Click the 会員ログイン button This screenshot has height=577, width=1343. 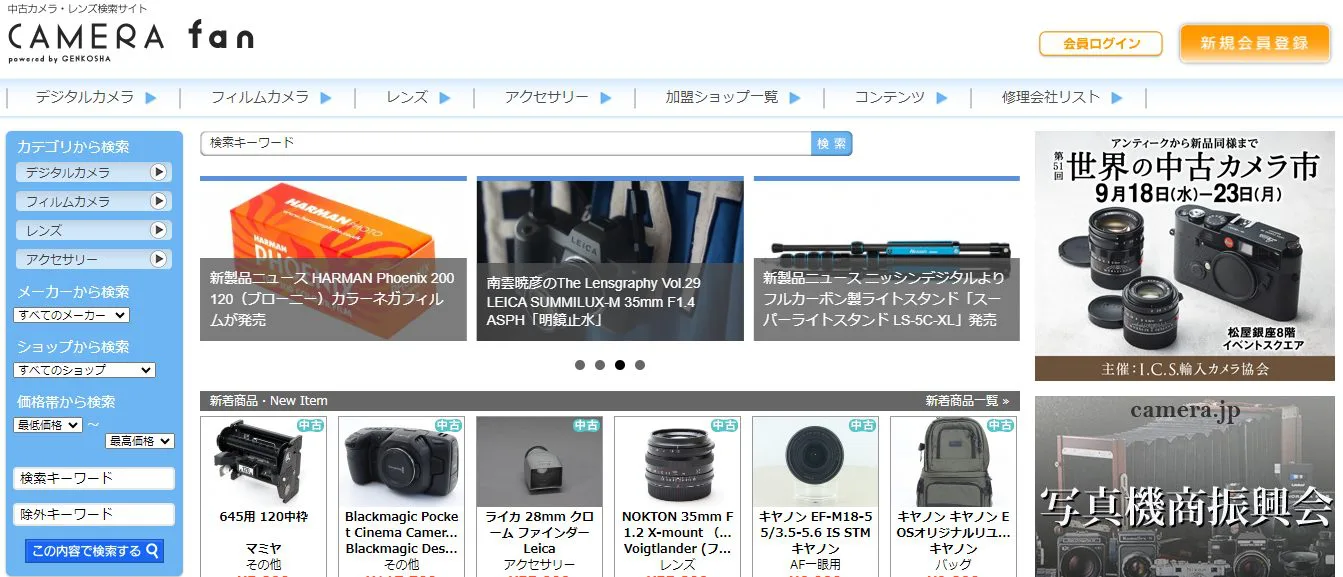pyautogui.click(x=1100, y=44)
